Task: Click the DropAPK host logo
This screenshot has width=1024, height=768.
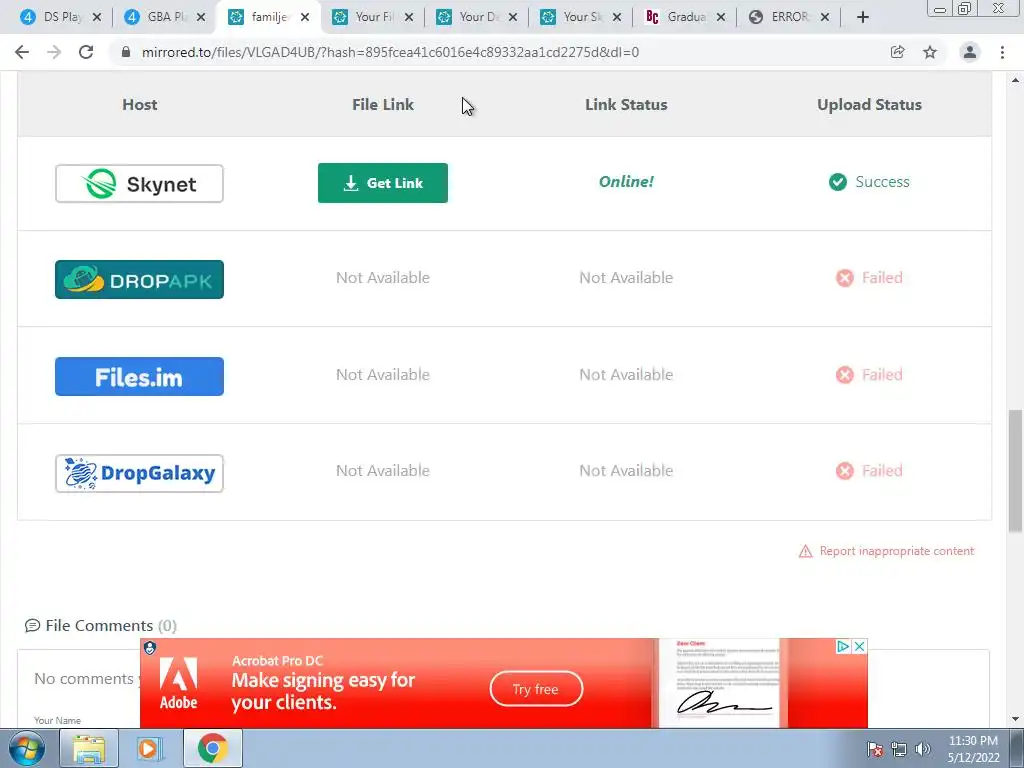Action: (139, 280)
